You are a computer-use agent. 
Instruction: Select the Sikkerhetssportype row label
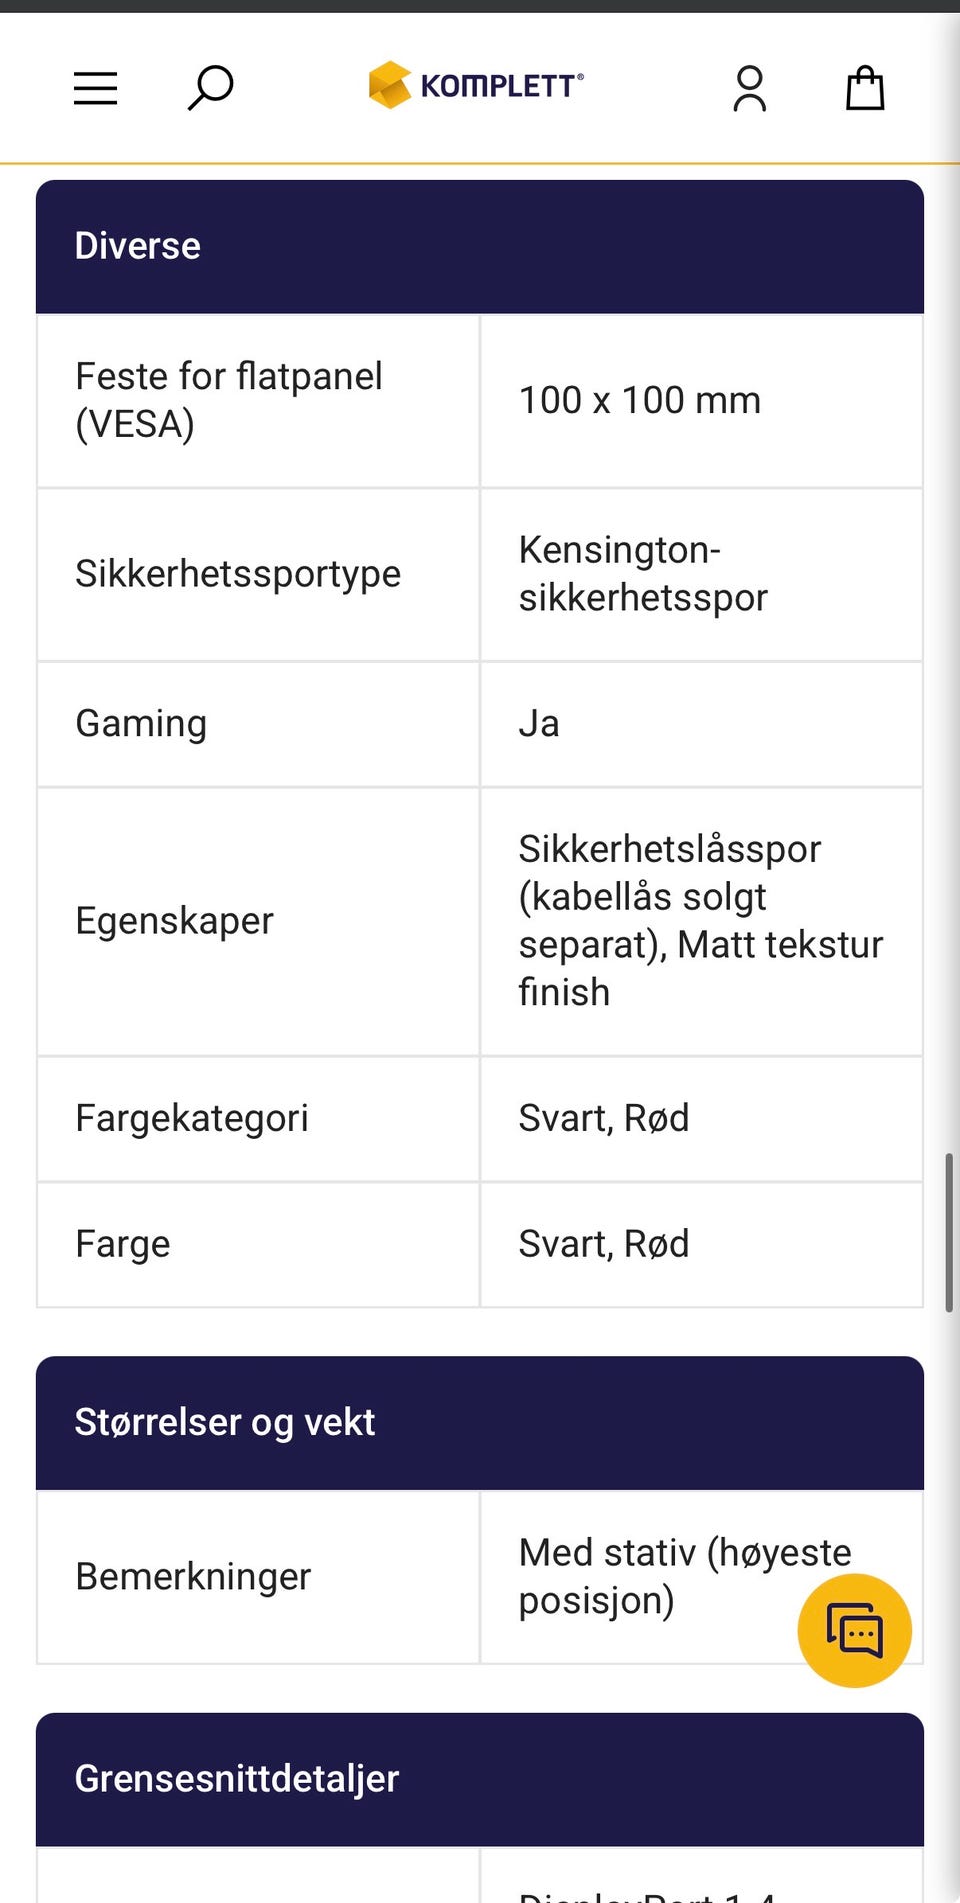click(238, 574)
